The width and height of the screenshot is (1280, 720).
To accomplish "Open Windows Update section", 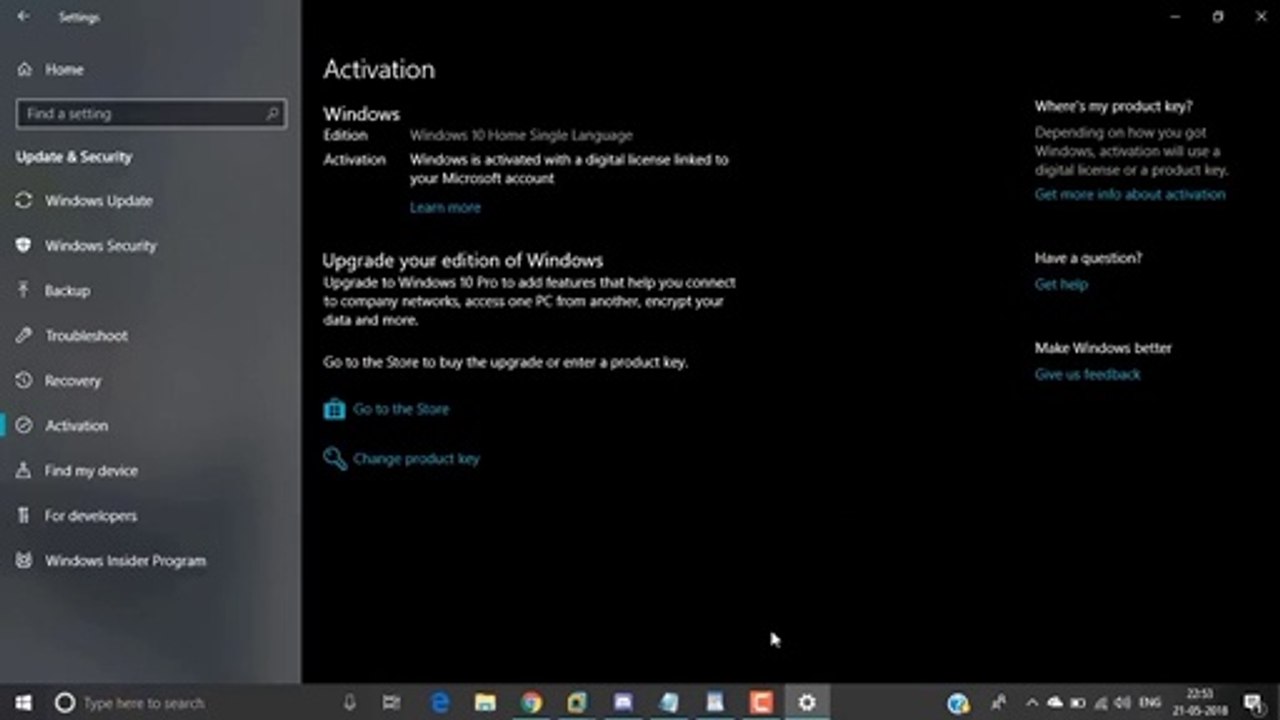I will pyautogui.click(x=98, y=201).
